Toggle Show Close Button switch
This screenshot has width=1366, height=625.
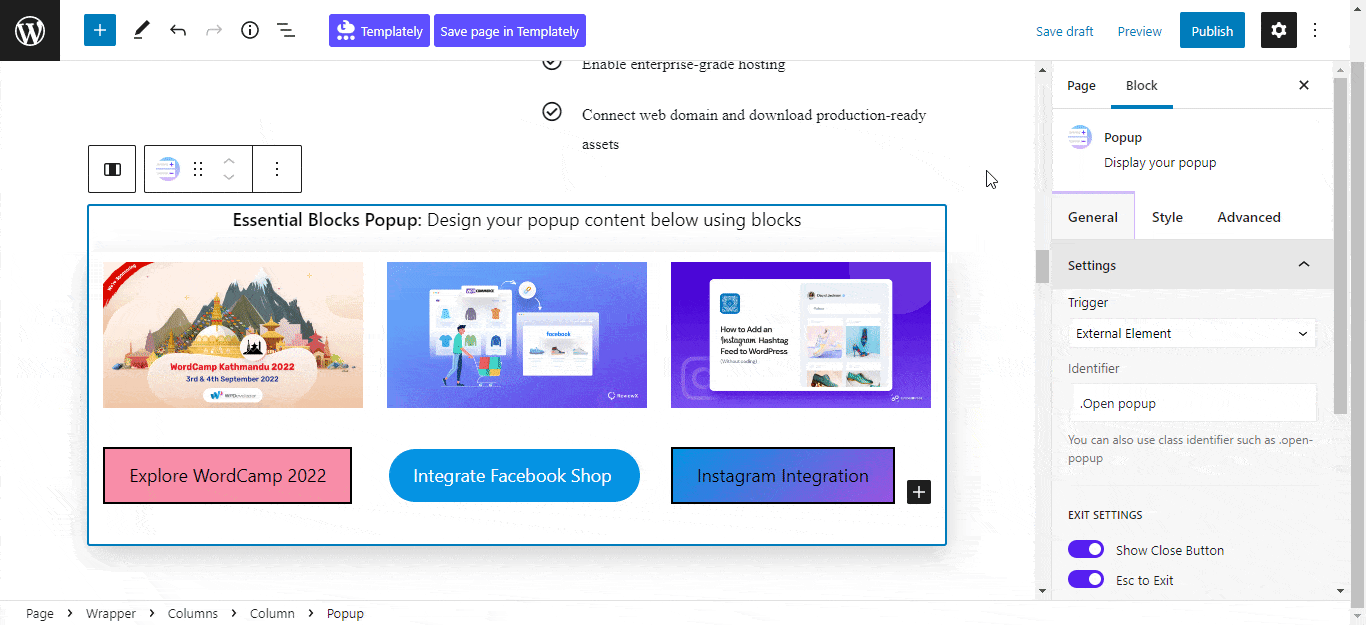click(x=1086, y=549)
